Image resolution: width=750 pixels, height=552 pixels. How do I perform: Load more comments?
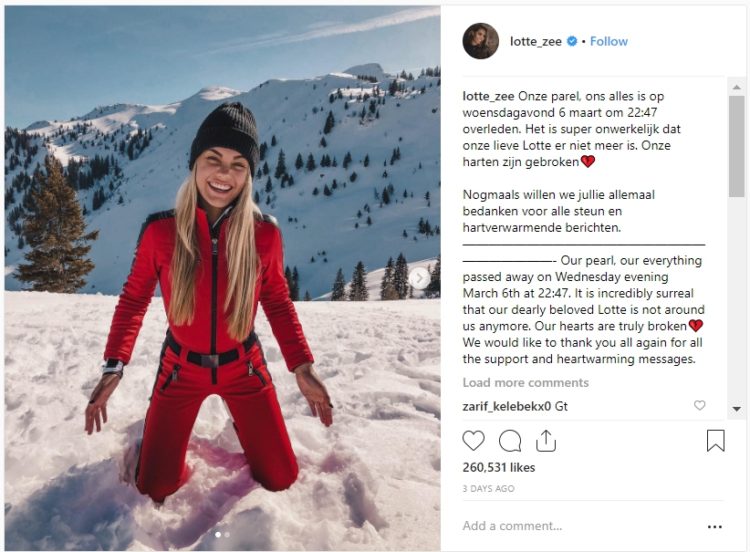(525, 383)
